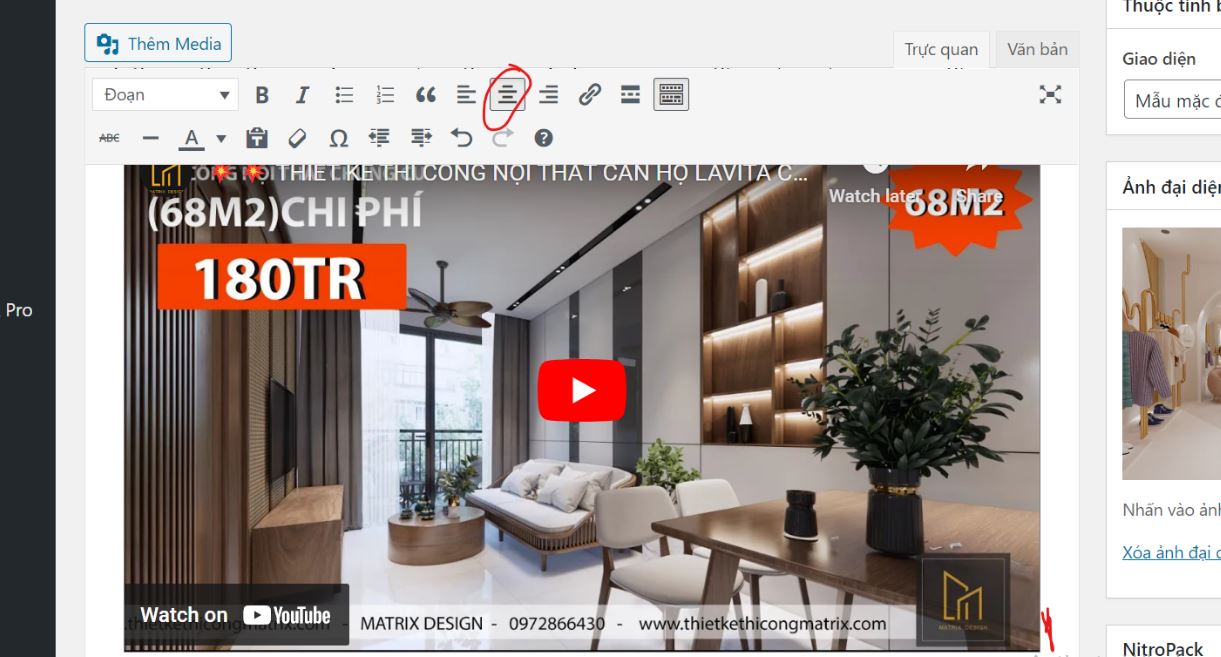Play the embedded YouTube video

[x=581, y=390]
